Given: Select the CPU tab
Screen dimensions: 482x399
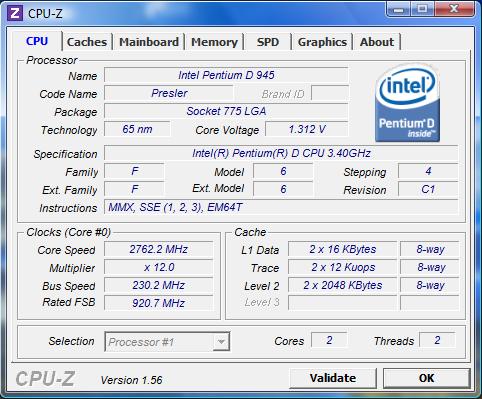Looking at the screenshot, I should (37, 41).
